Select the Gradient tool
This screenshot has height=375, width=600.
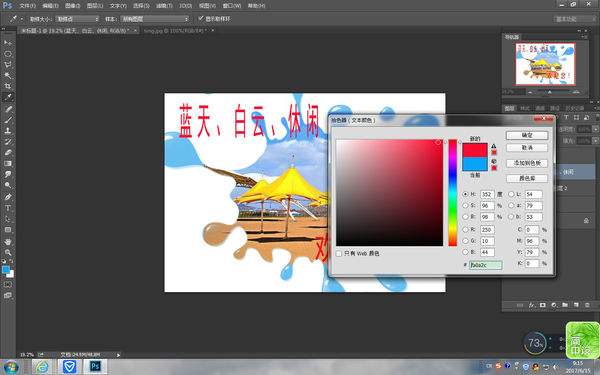8,163
